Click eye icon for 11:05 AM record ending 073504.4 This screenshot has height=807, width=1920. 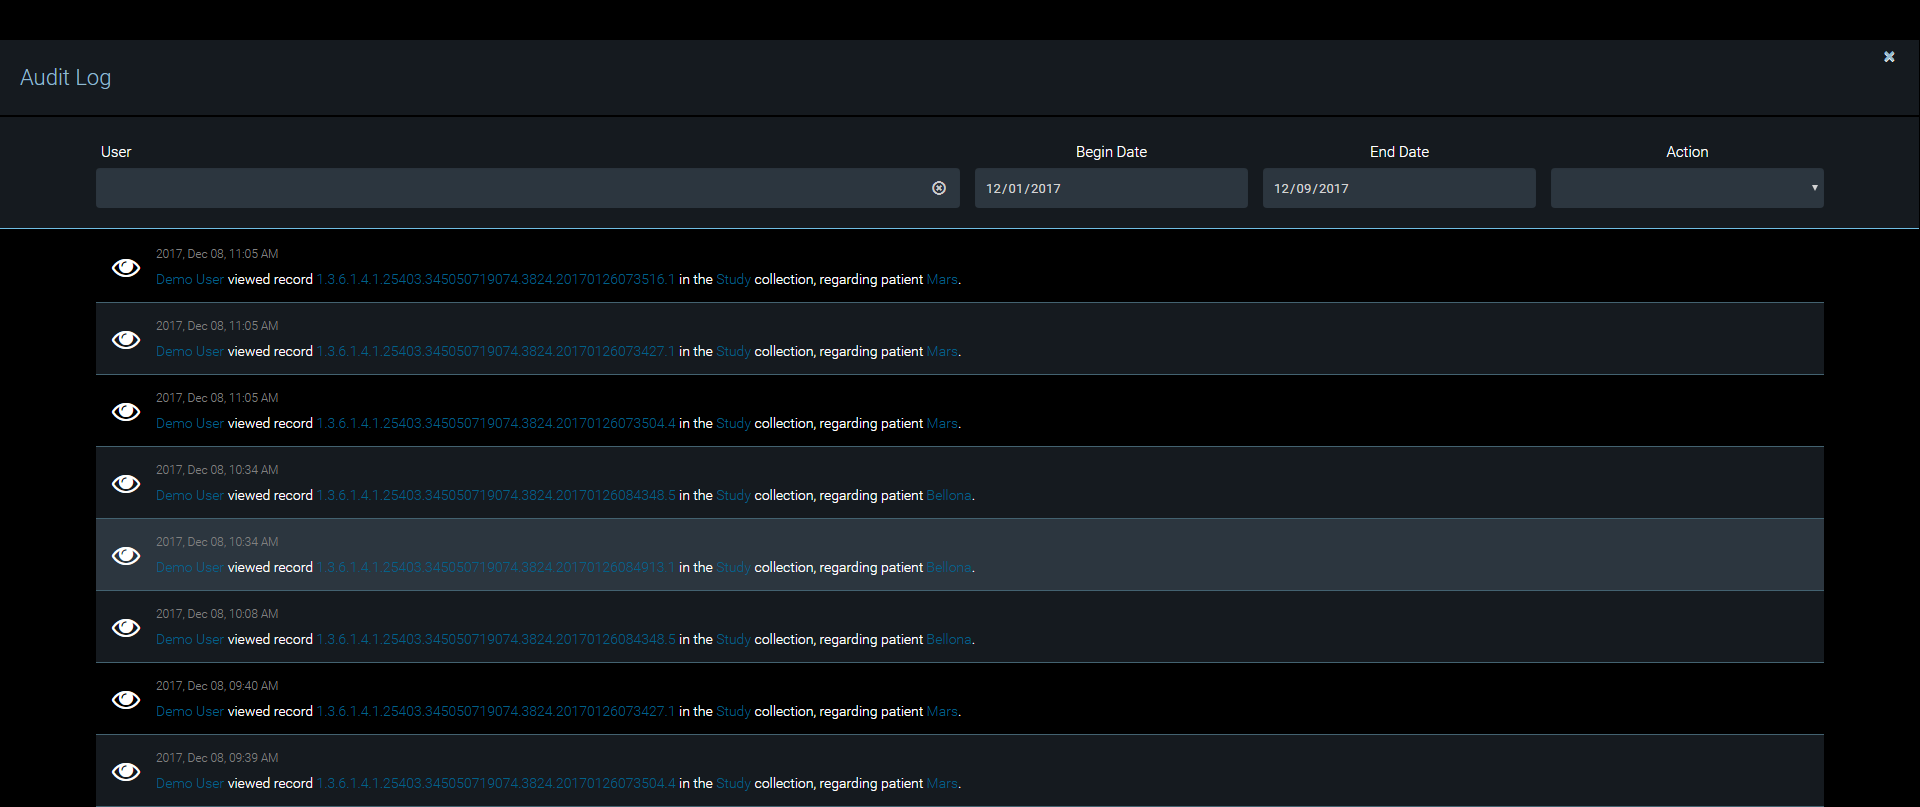point(126,412)
